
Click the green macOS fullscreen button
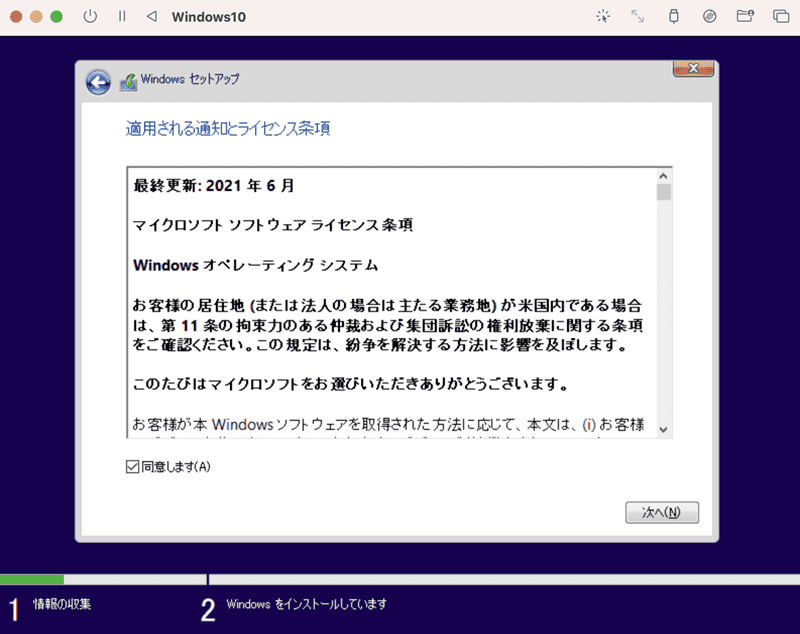coord(57,16)
